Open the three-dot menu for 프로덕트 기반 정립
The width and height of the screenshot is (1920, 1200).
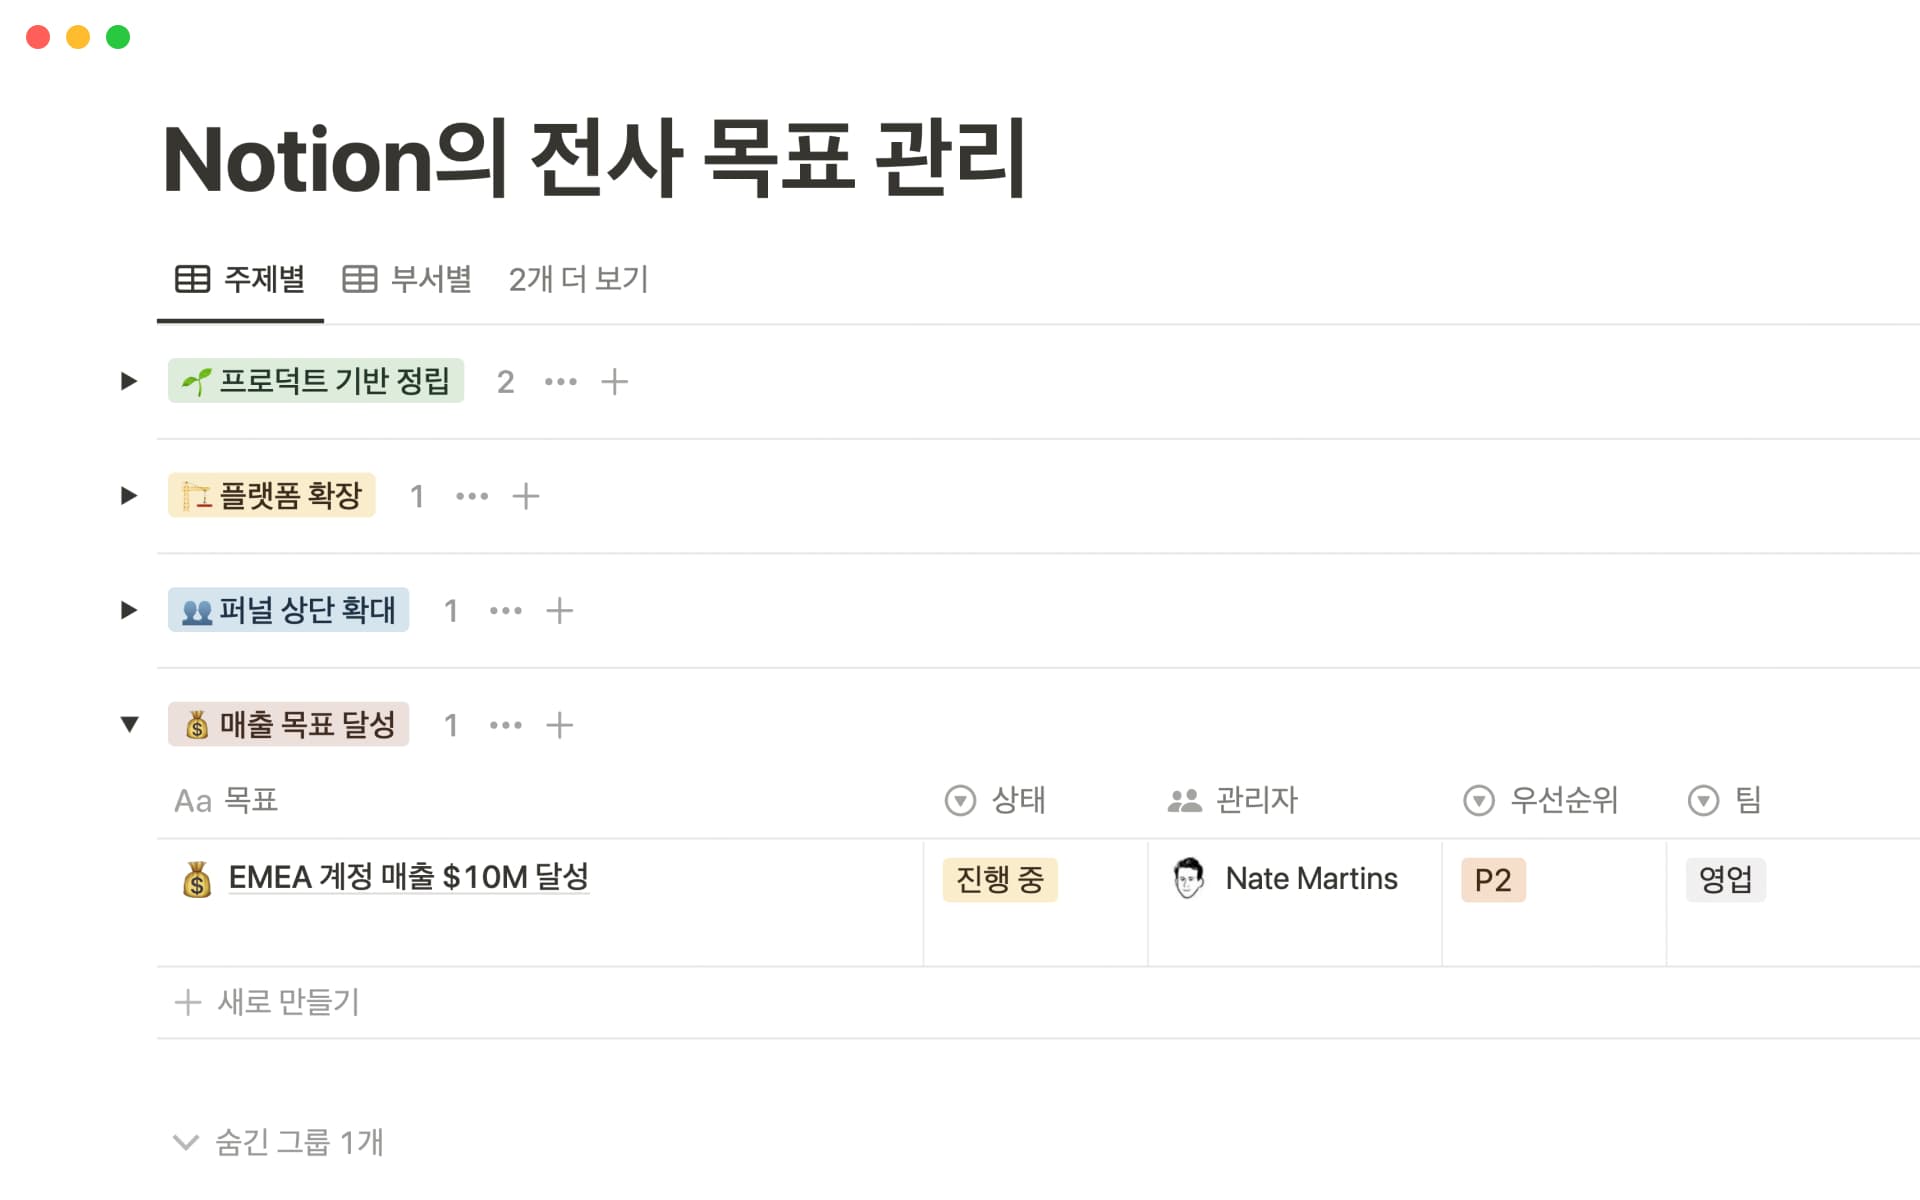pyautogui.click(x=560, y=381)
